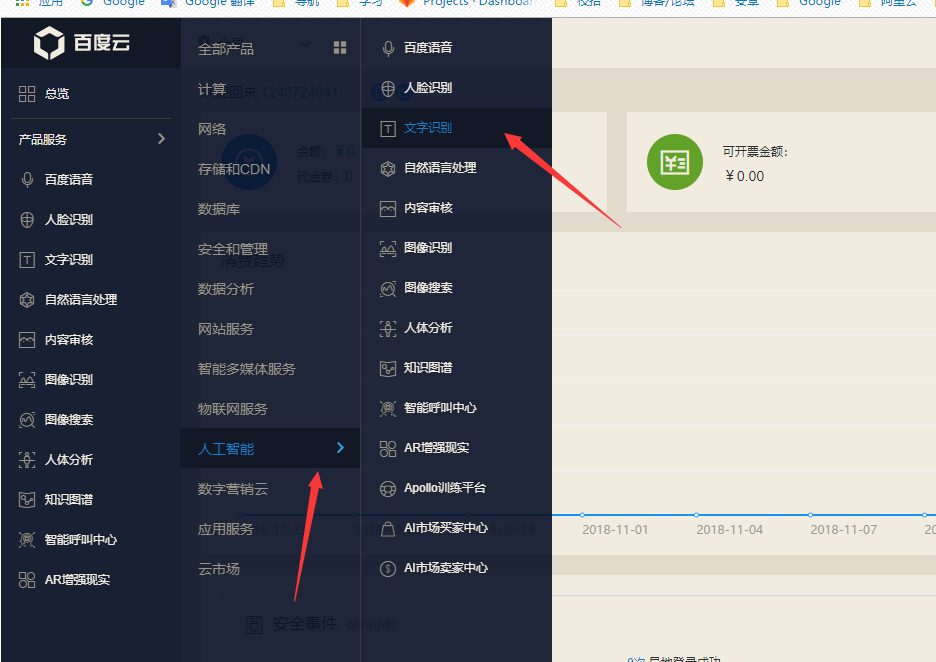This screenshot has height=662, width=936.
Task: Click the submenu icon for 知识图谱
Action: click(x=388, y=368)
